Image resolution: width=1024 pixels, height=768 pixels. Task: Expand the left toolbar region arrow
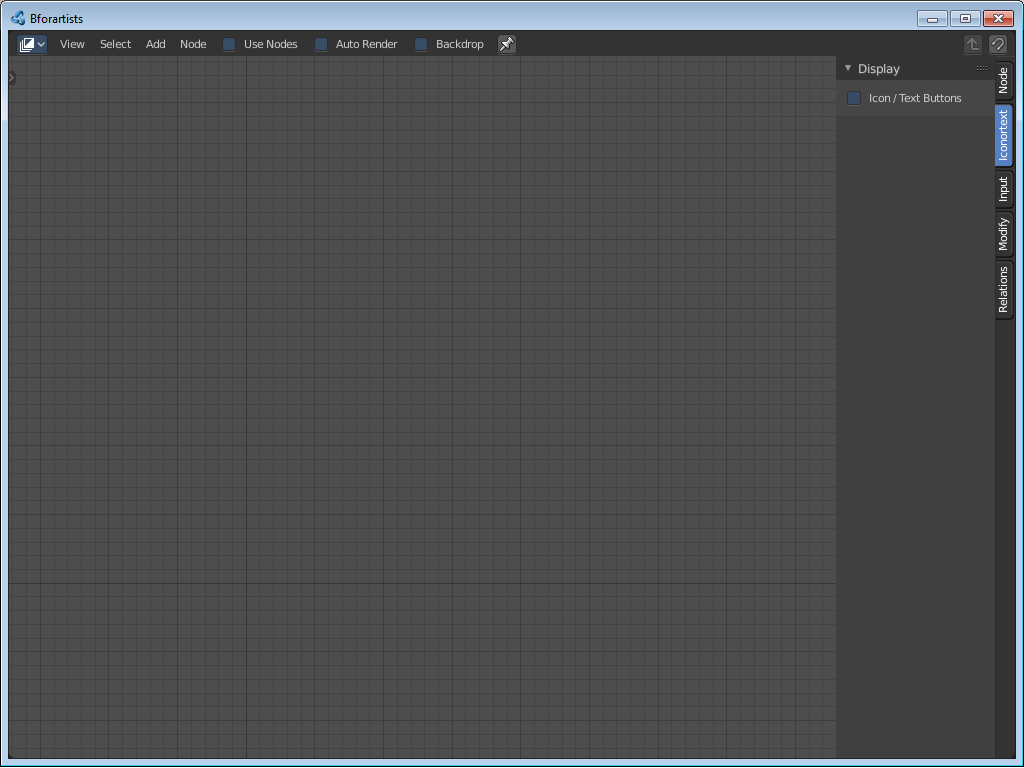pyautogui.click(x=12, y=78)
